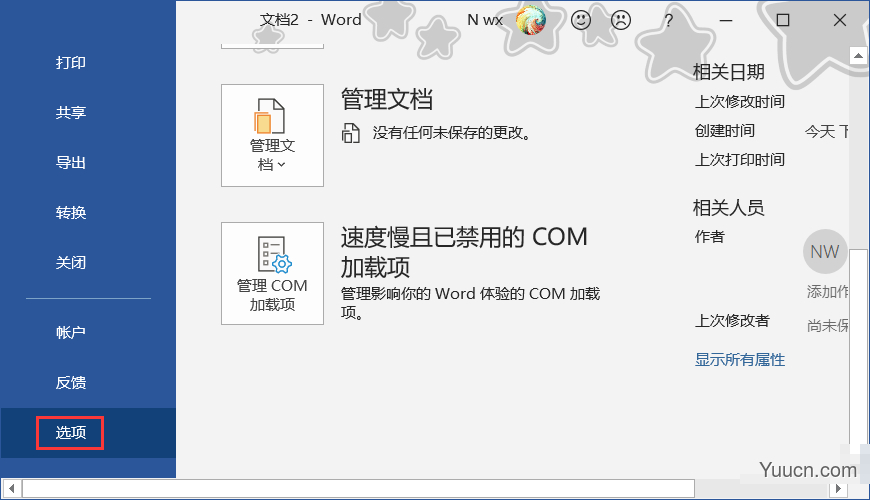Click the 'N wx' account name
The width and height of the screenshot is (870, 500).
click(485, 20)
